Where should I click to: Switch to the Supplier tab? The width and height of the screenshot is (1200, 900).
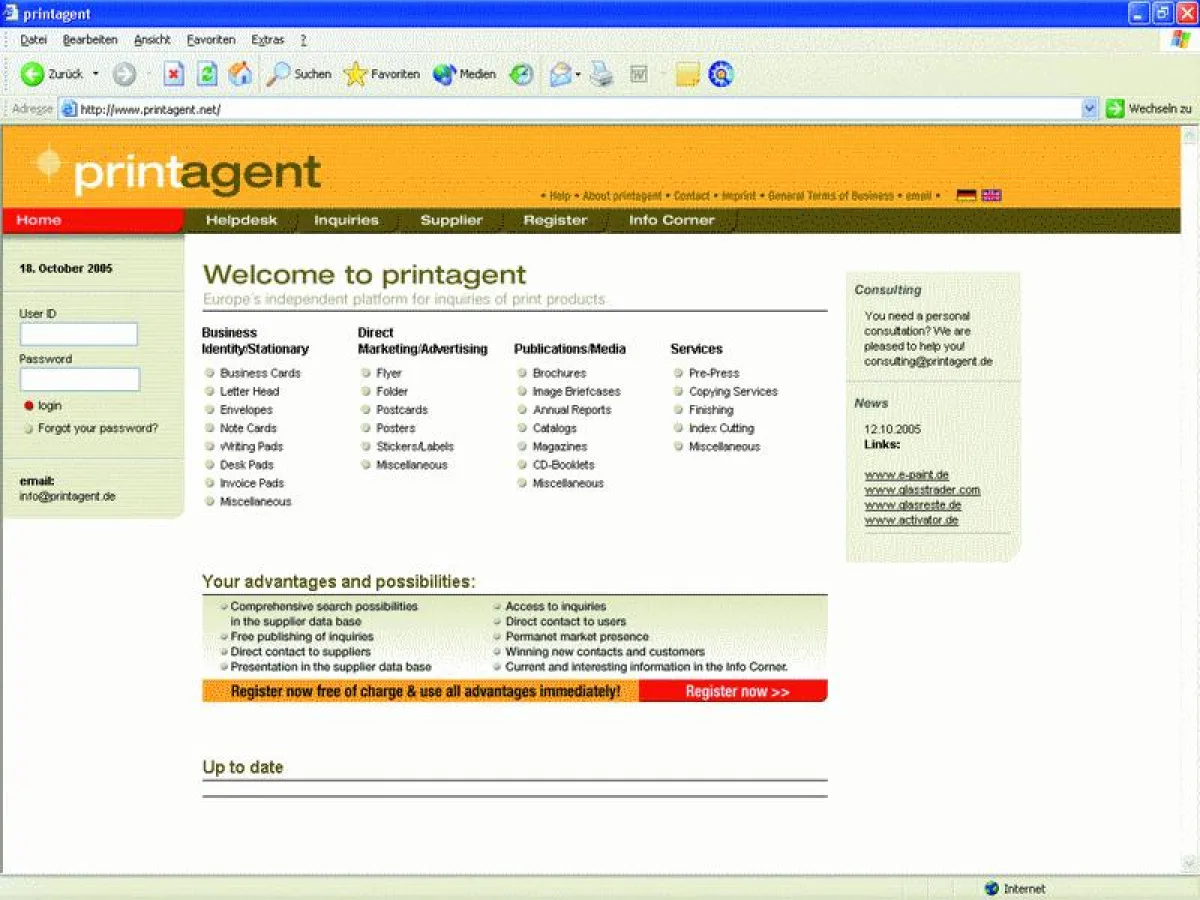tap(451, 220)
